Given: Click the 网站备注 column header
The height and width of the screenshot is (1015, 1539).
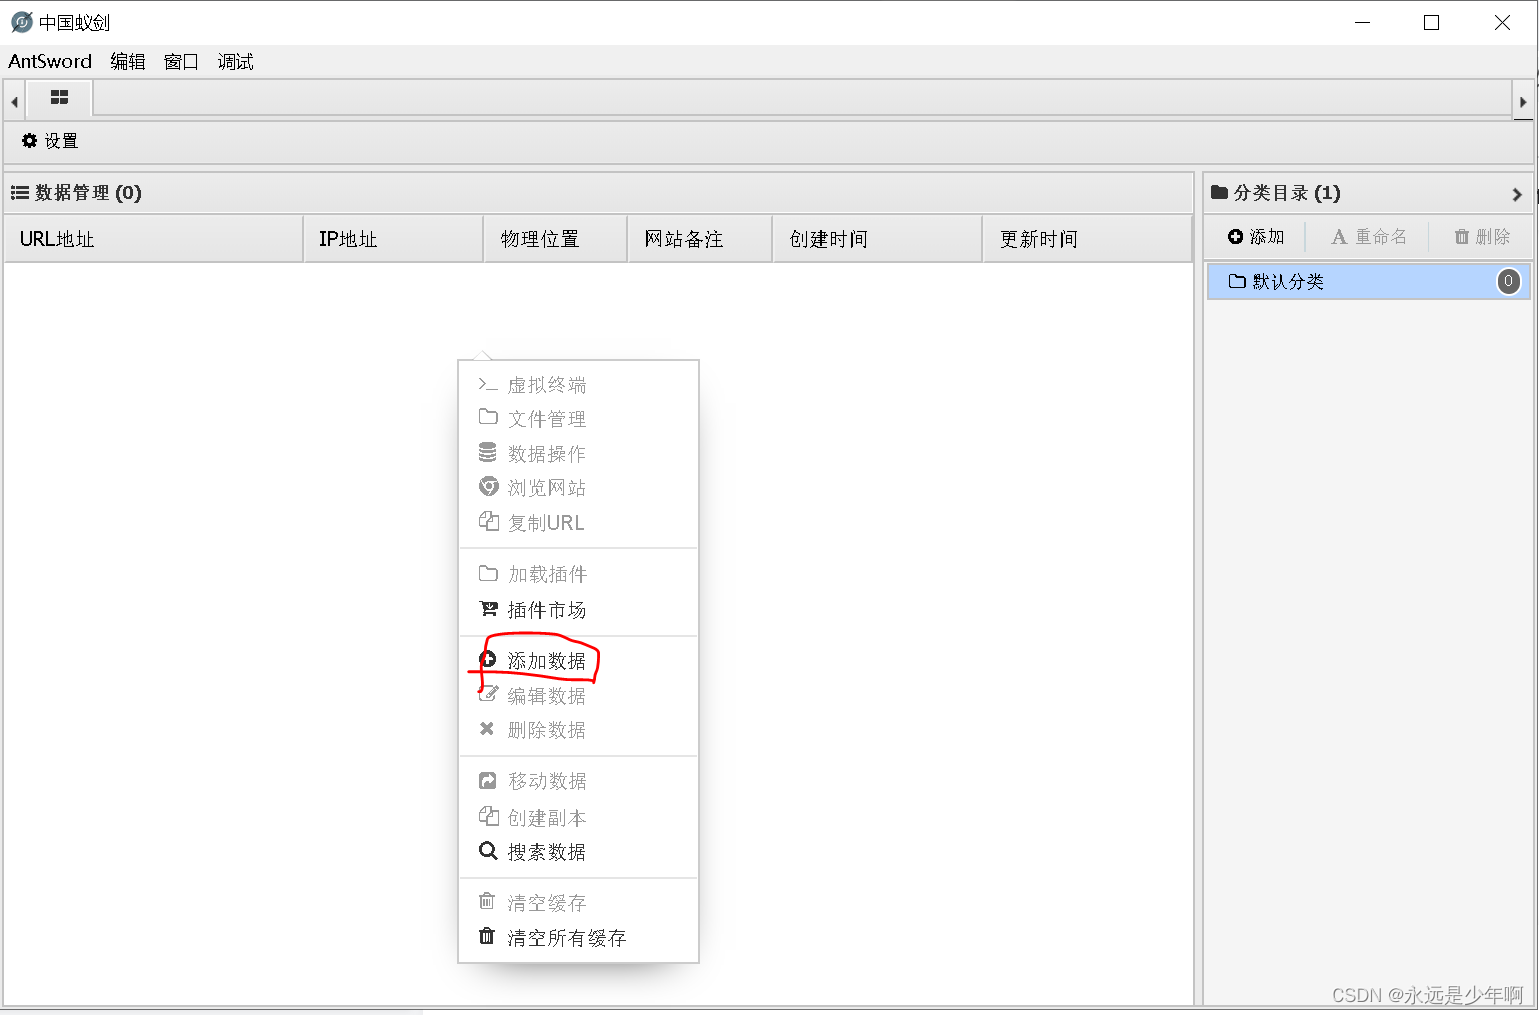Looking at the screenshot, I should [699, 239].
